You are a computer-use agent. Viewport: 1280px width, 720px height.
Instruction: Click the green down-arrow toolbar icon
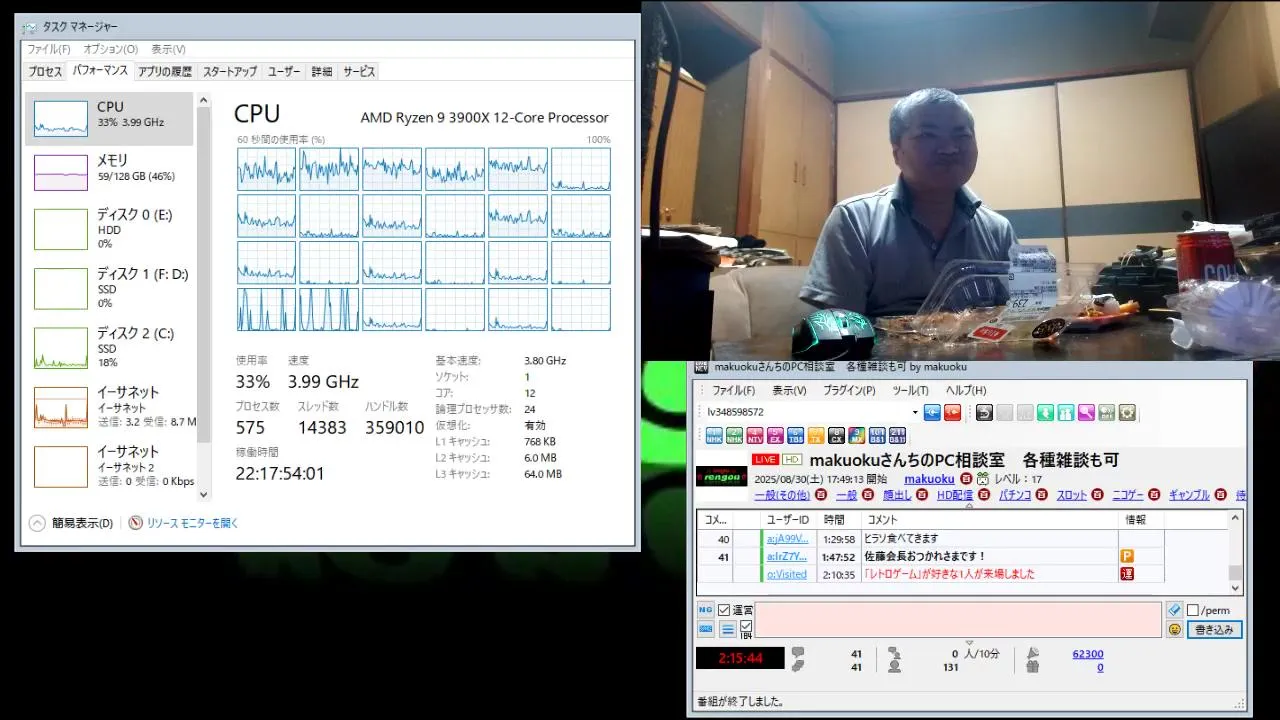pos(1045,412)
